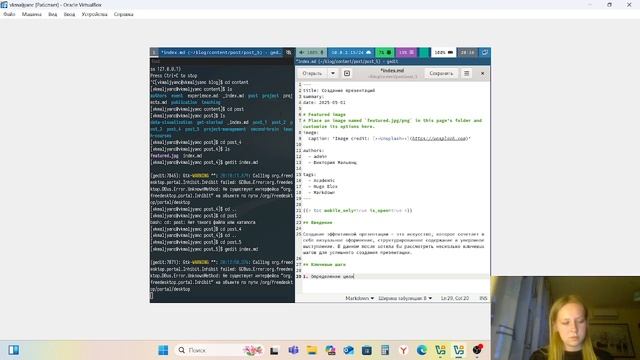Viewport: 640px width, 360px height.
Task: Click the network IP address status block
Action: click(x=351, y=52)
